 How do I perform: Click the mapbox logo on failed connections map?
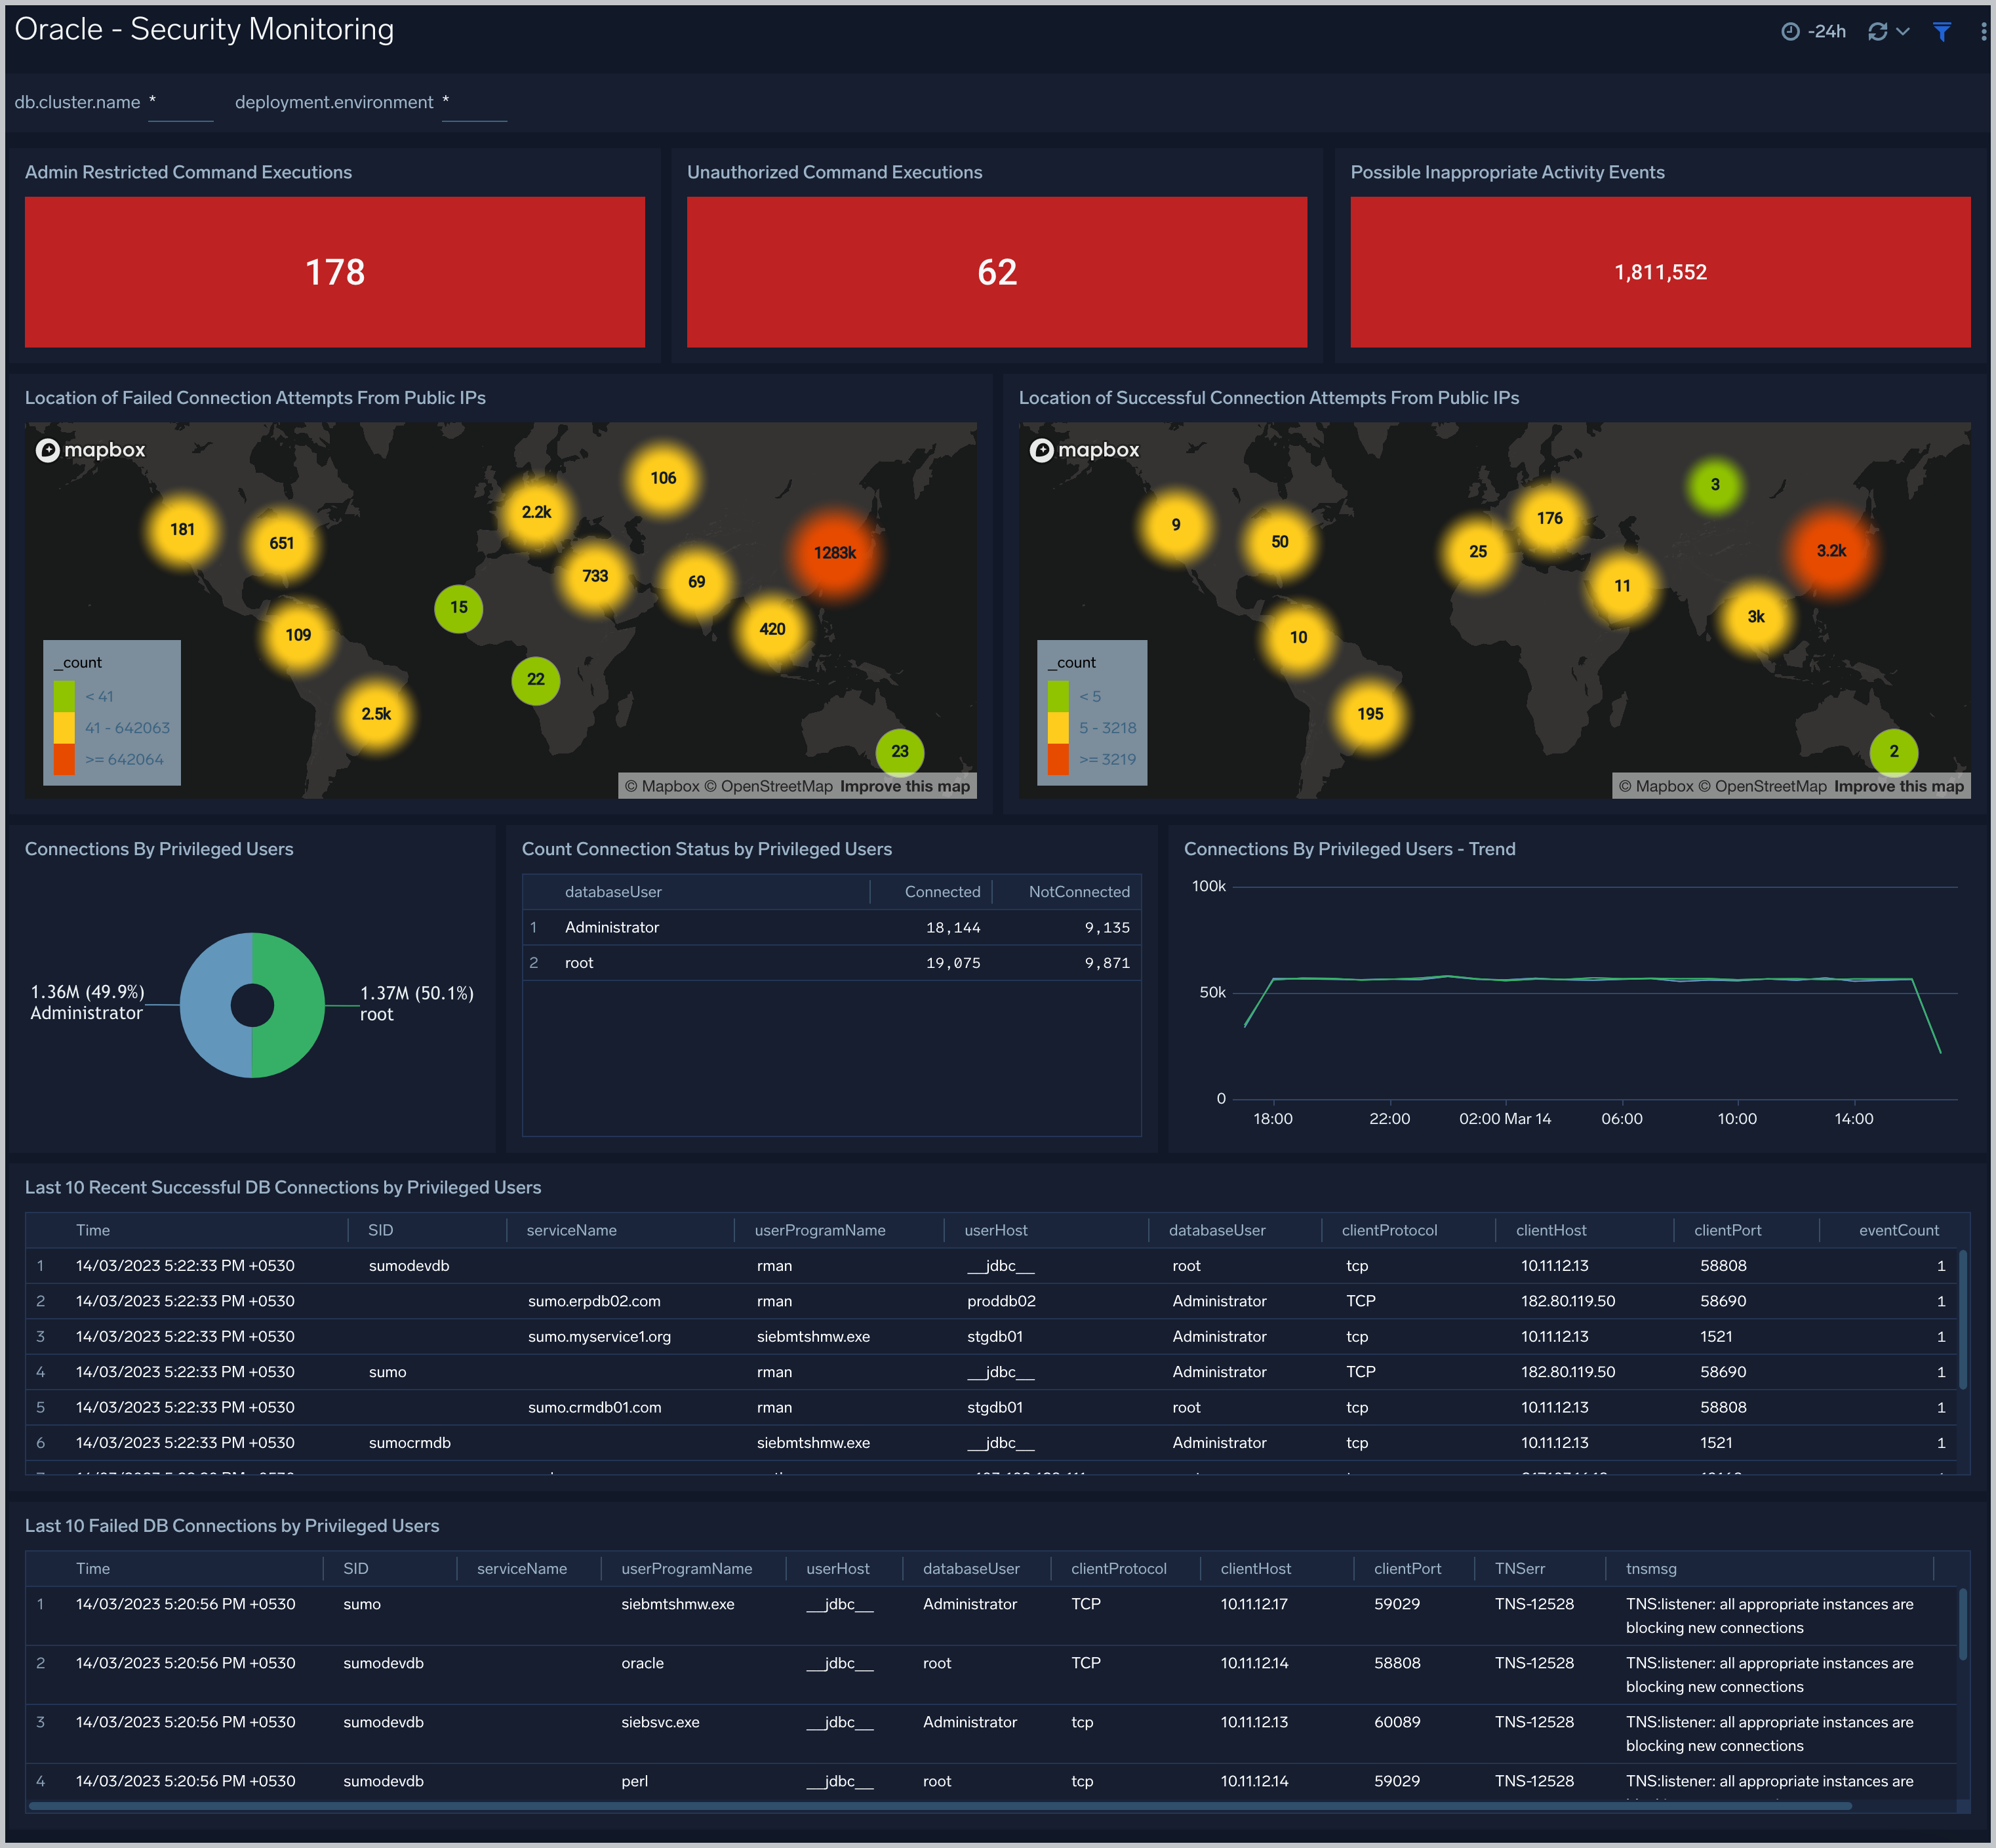pos(91,450)
